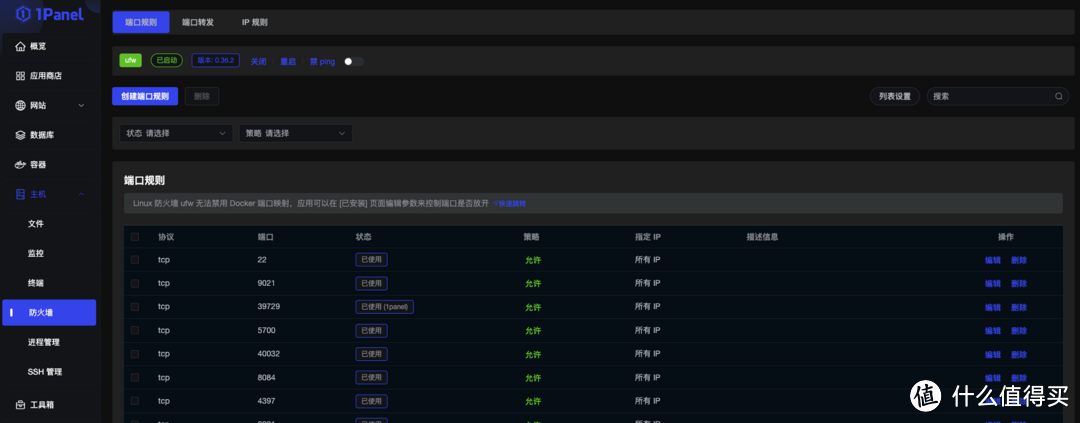Click the 端口 column header
Viewport: 1080px width, 423px height.
click(x=265, y=237)
